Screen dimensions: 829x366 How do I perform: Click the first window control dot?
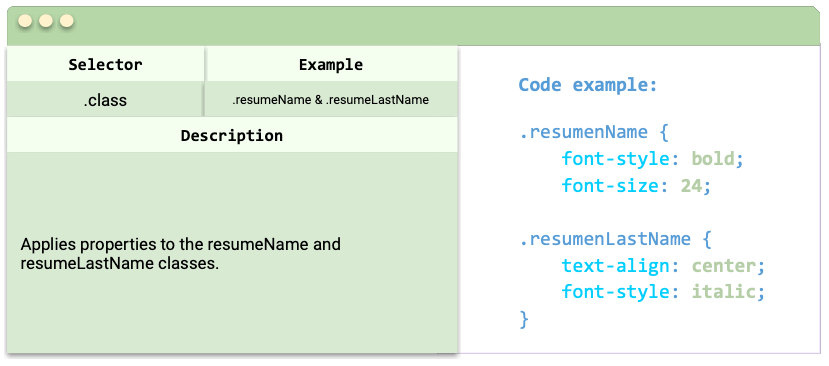25,21
